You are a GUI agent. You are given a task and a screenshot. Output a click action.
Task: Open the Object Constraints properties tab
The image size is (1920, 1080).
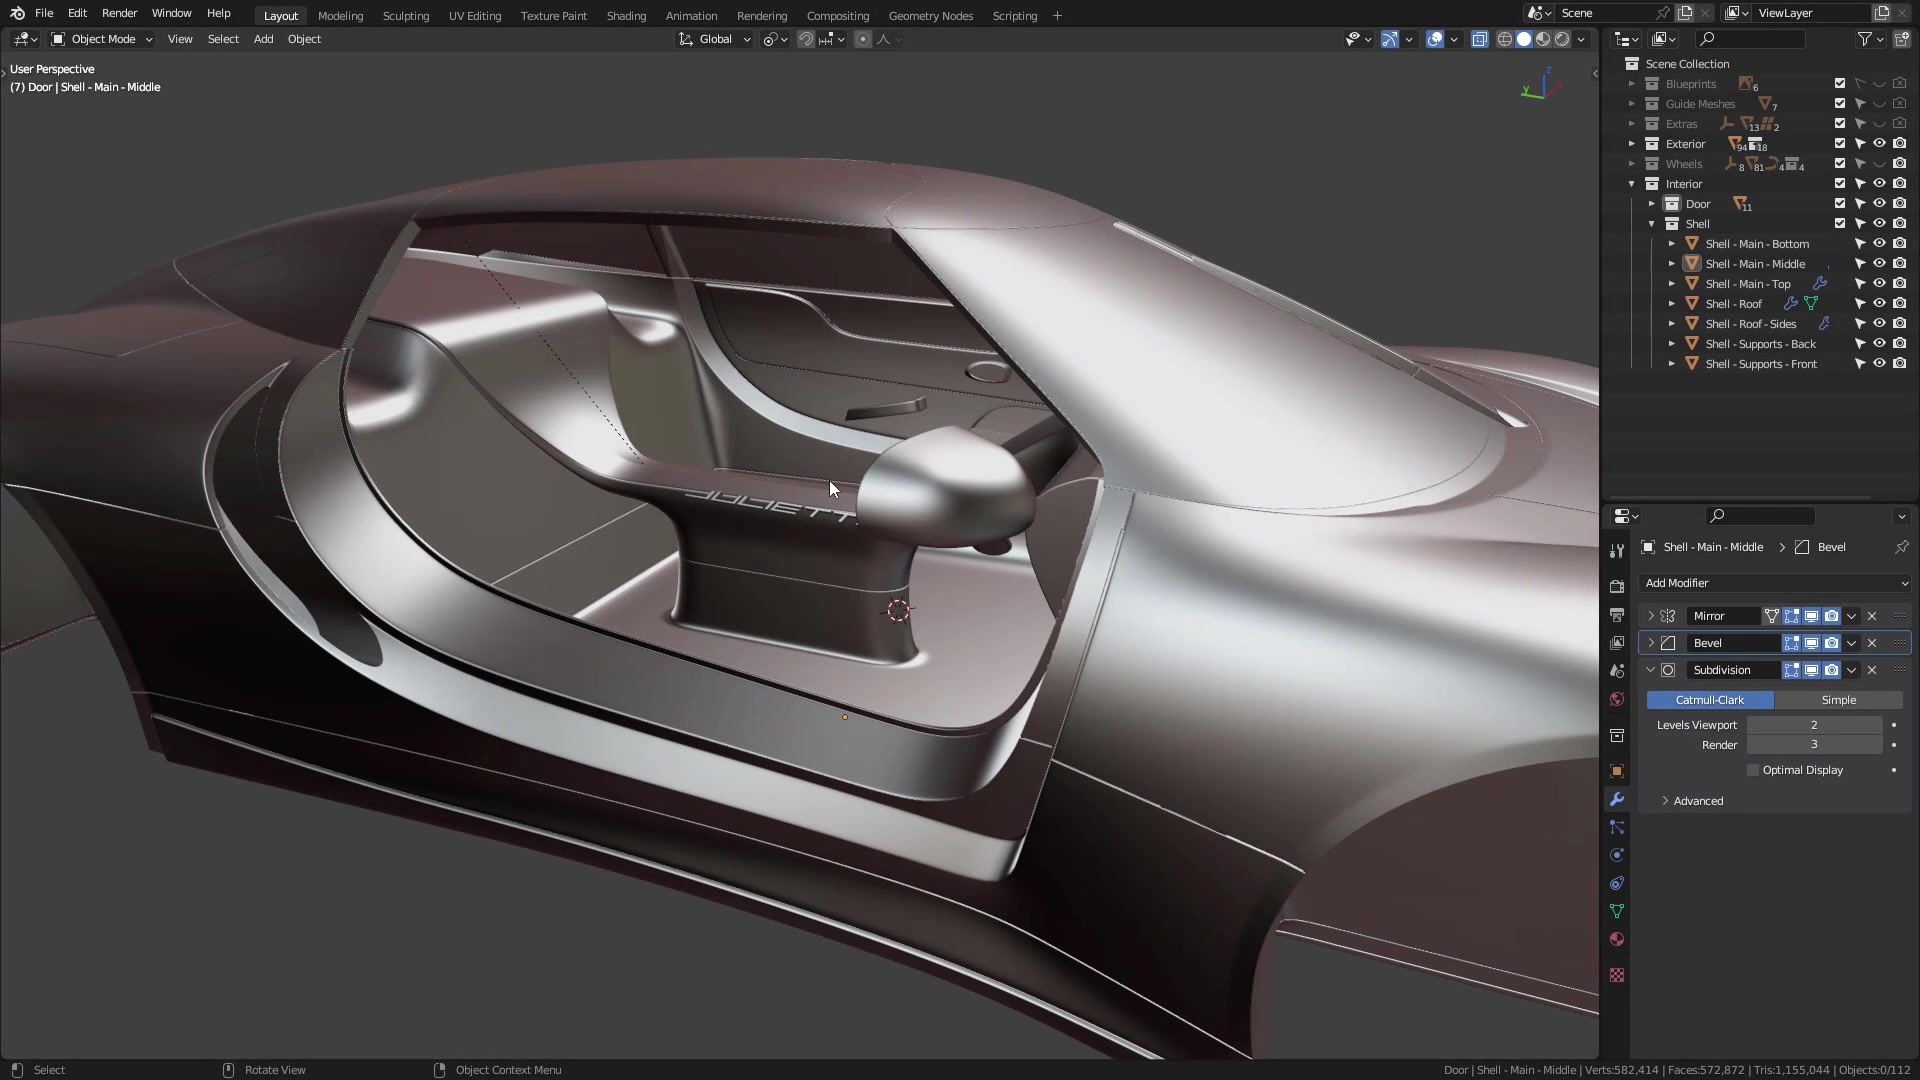point(1617,883)
